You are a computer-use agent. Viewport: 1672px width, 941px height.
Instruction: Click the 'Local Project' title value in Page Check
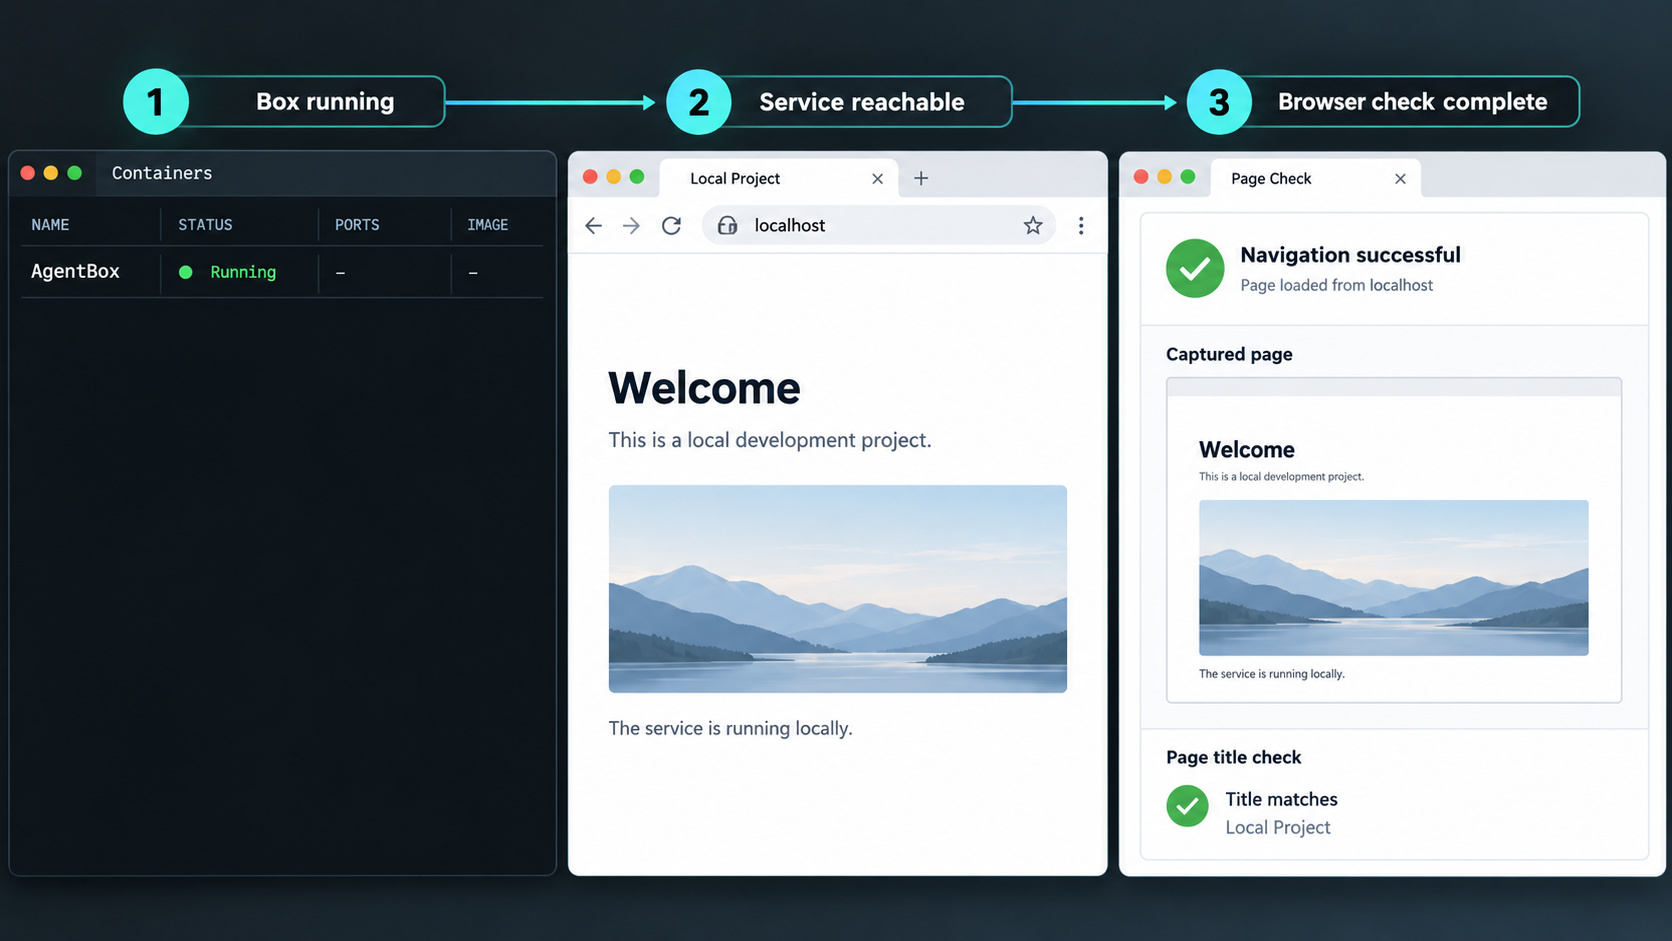tap(1278, 827)
